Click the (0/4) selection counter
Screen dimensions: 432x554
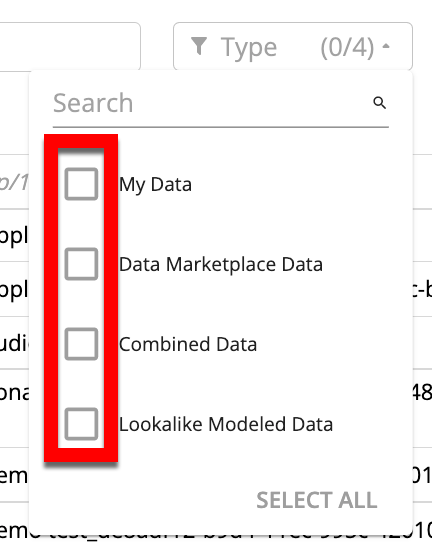pyautogui.click(x=347, y=47)
